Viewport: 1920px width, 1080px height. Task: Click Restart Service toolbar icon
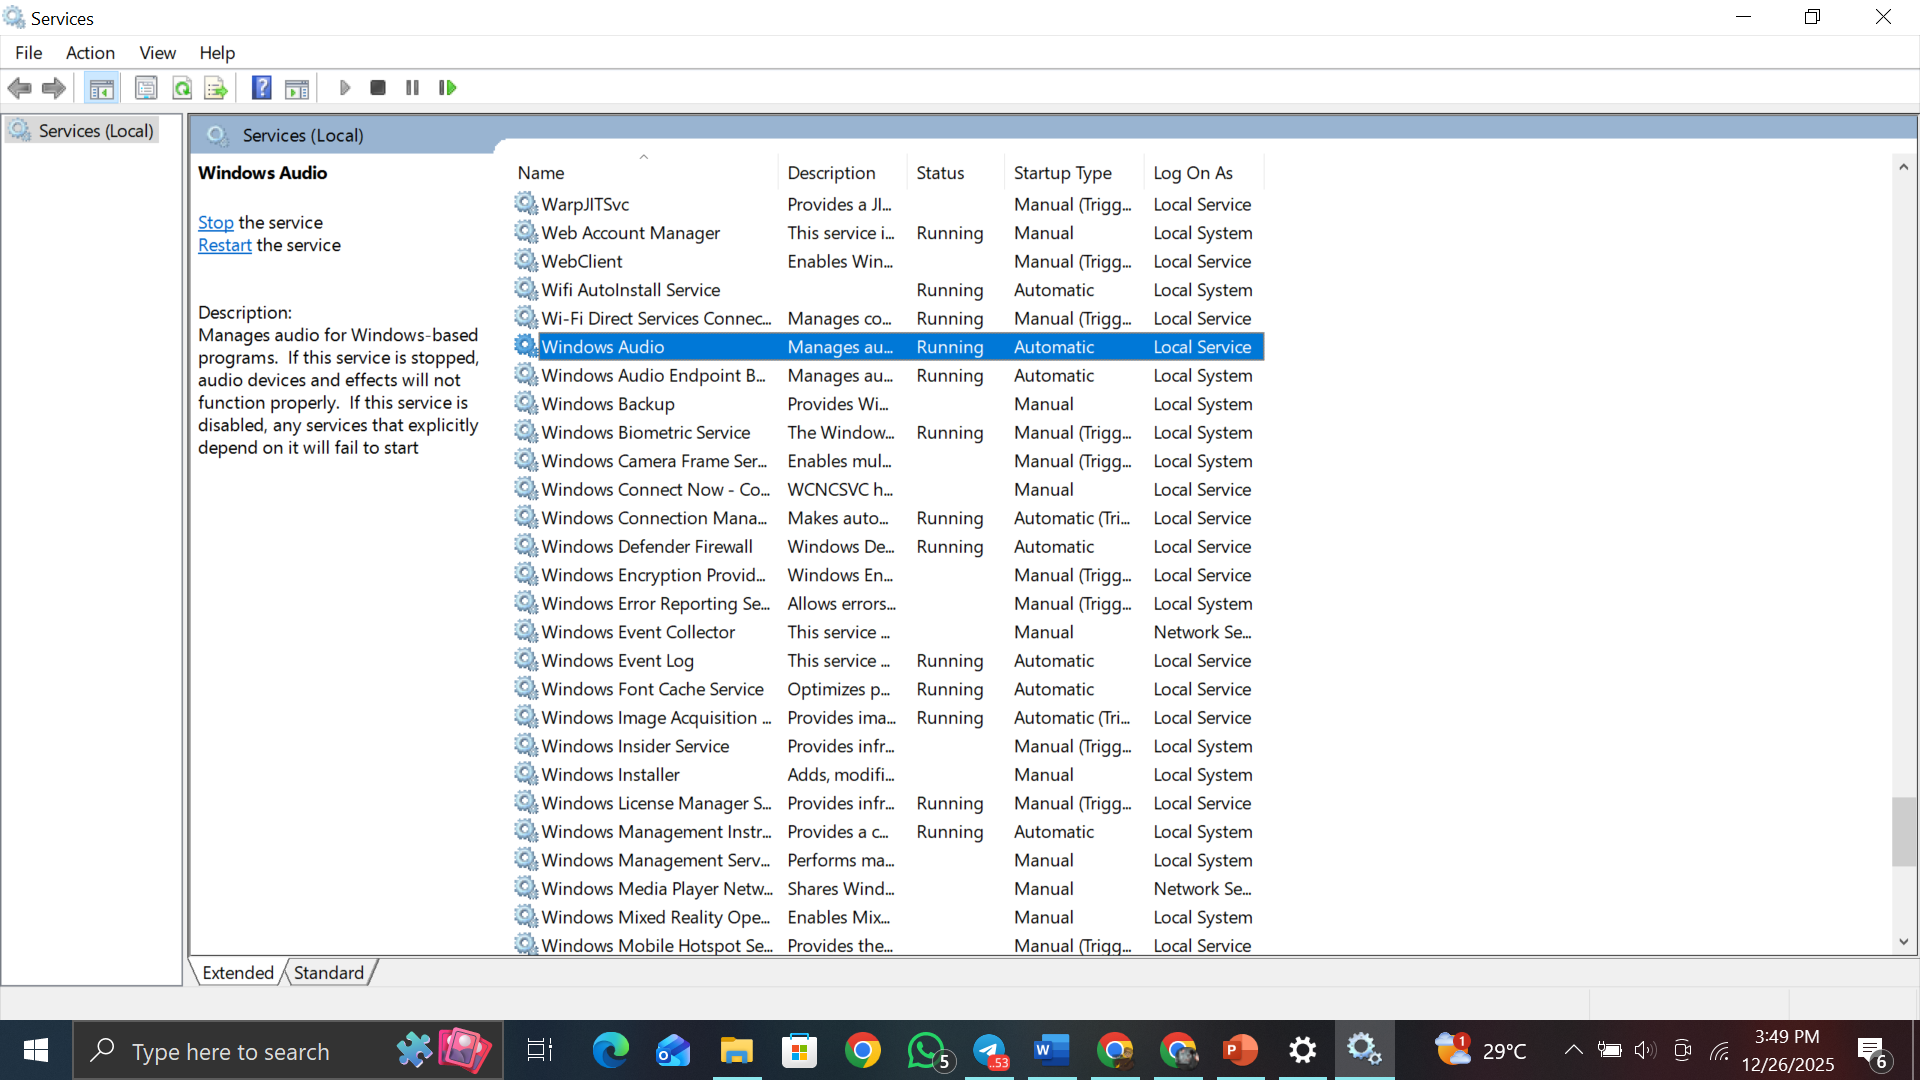click(447, 88)
